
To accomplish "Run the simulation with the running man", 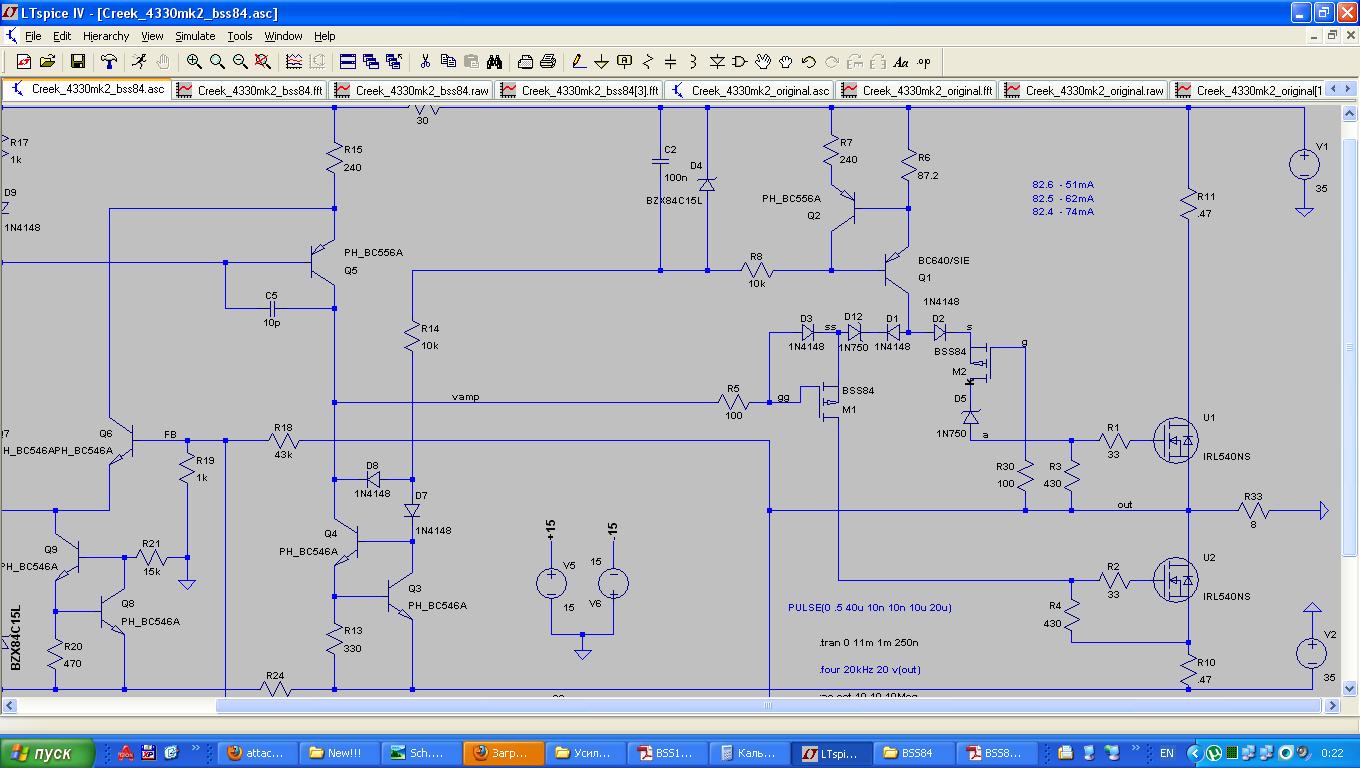I will 139,62.
